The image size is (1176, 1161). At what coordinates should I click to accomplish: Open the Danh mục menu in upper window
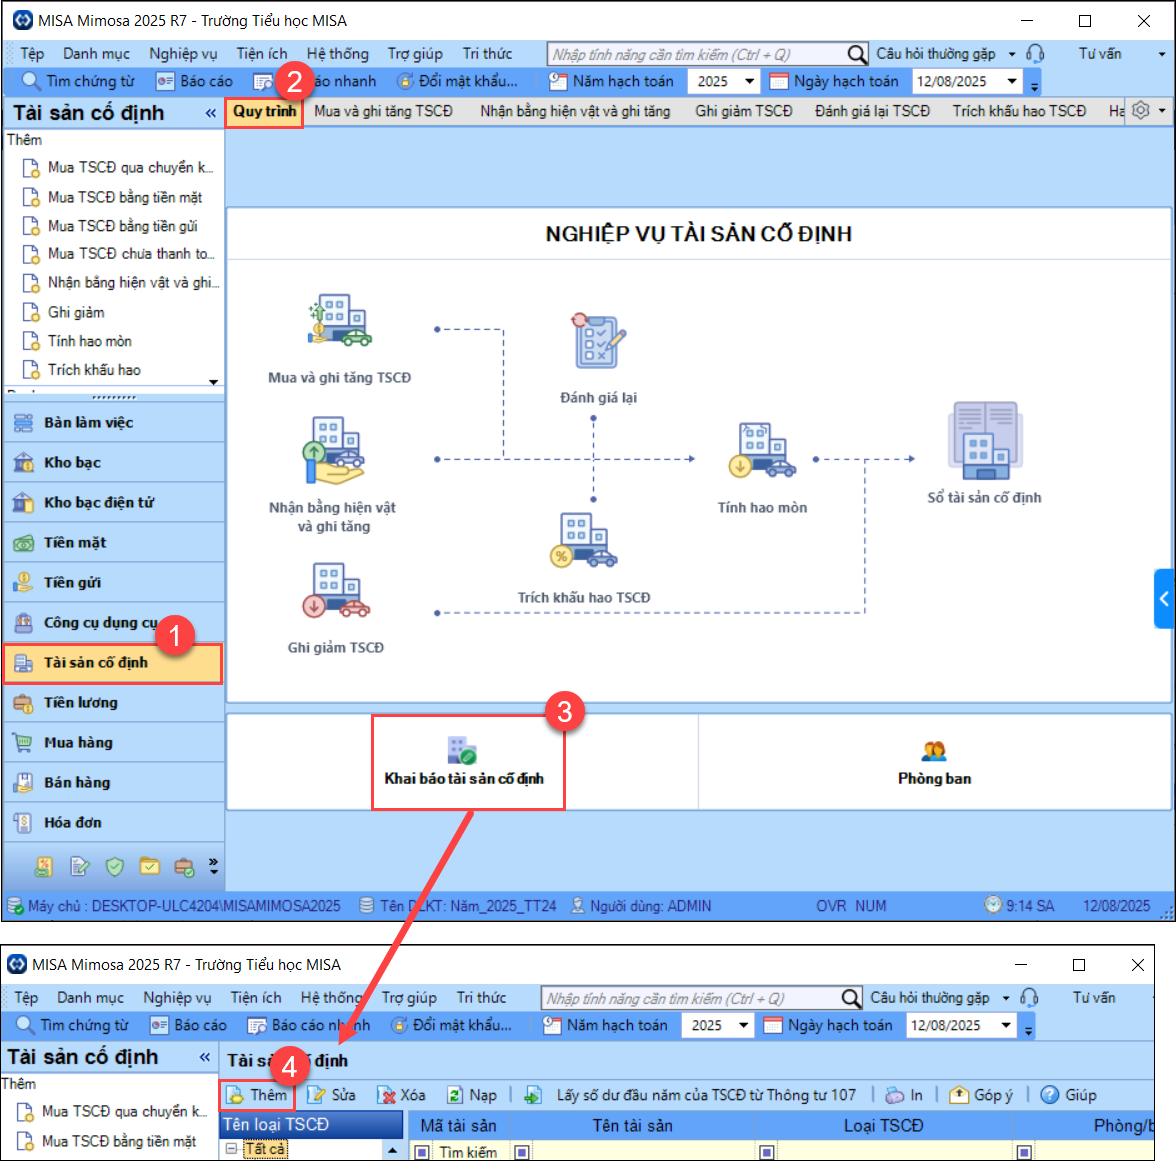pos(96,54)
